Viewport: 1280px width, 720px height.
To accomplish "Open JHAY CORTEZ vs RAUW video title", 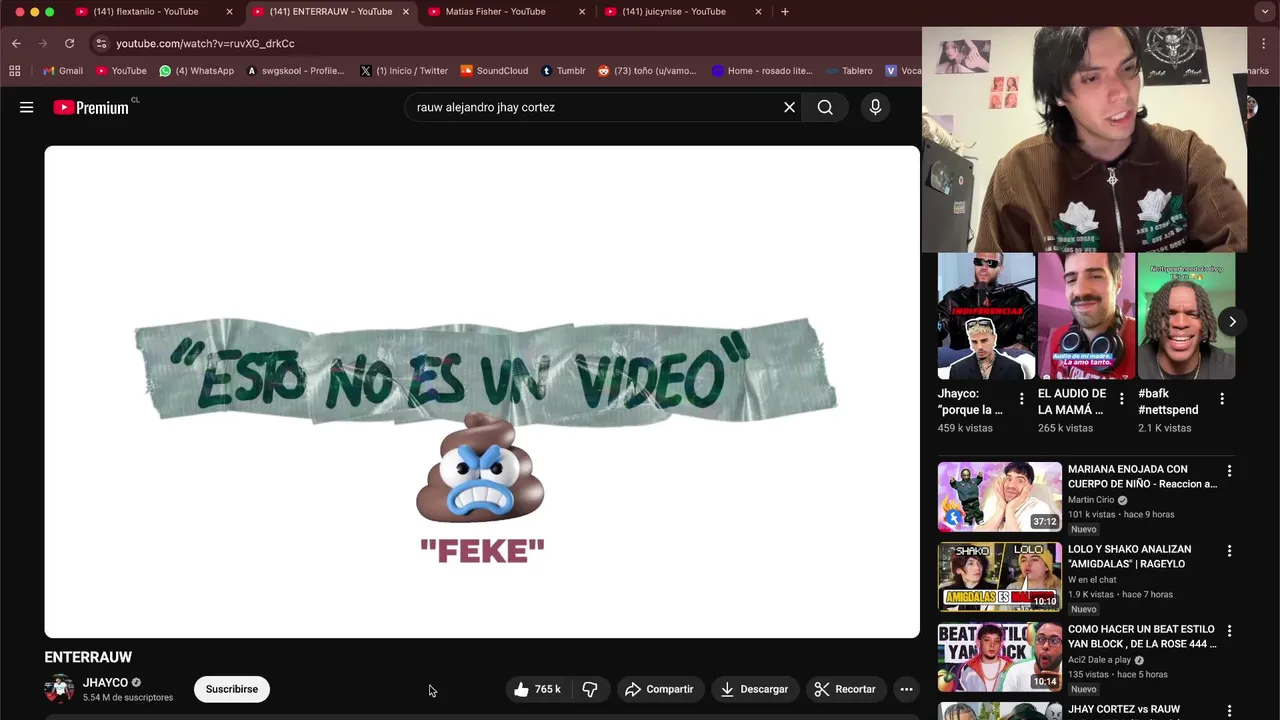I will pyautogui.click(x=1124, y=709).
